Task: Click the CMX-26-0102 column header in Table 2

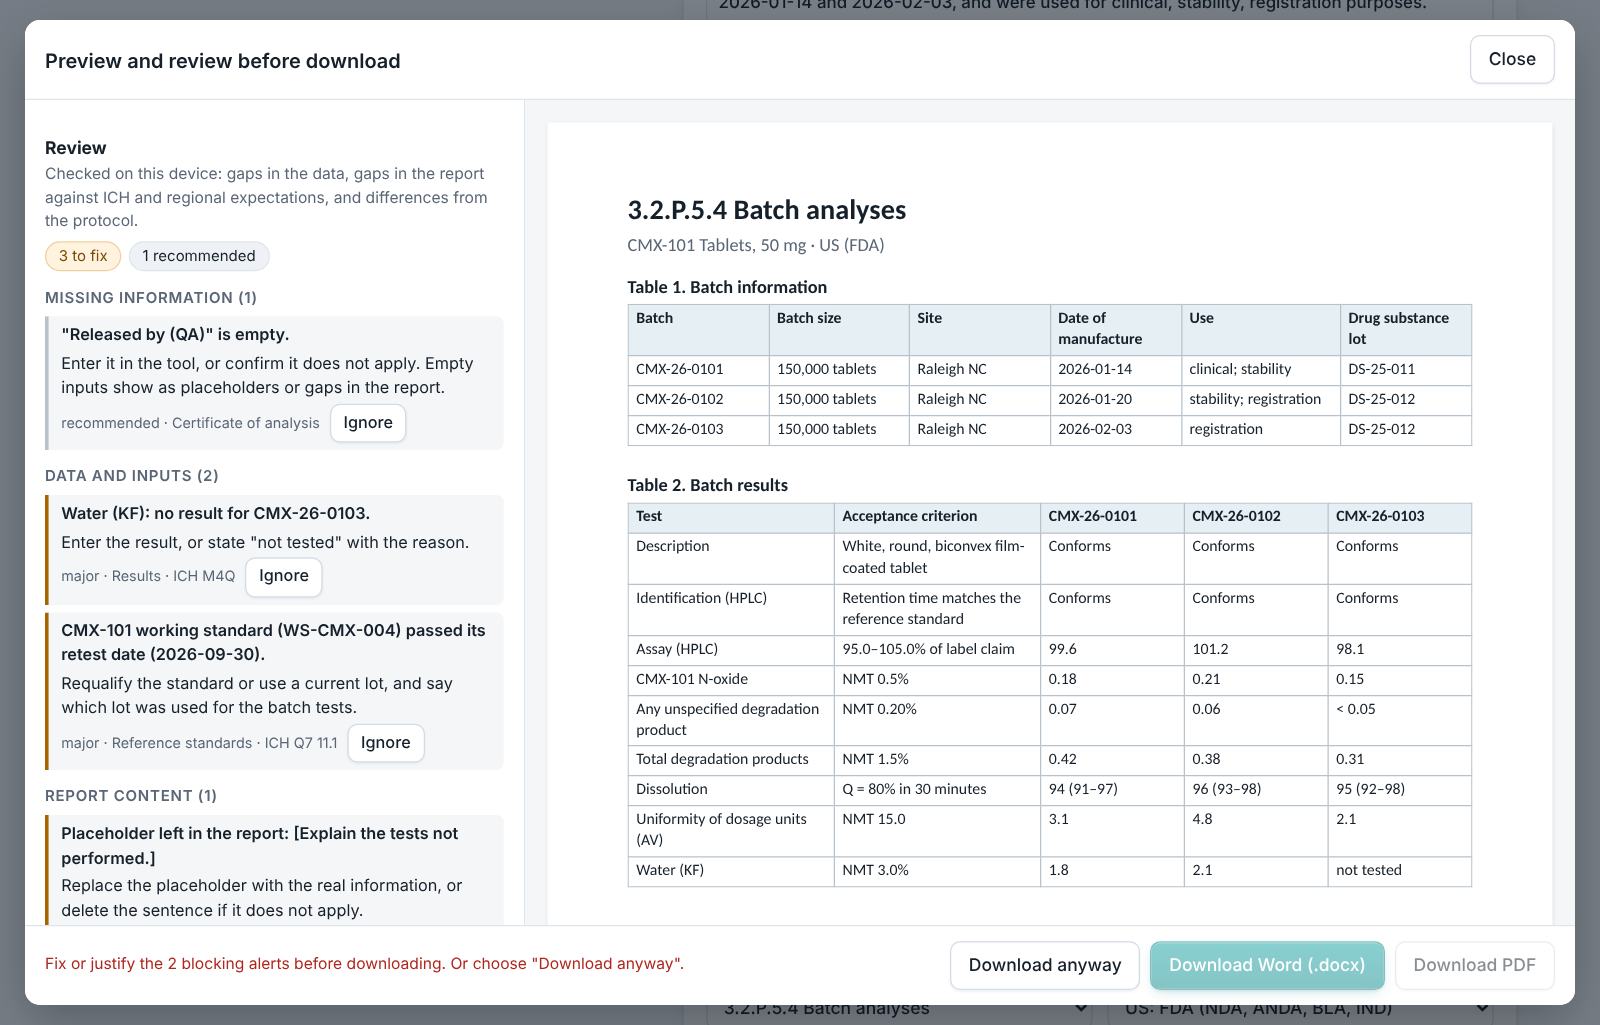Action: point(1236,516)
